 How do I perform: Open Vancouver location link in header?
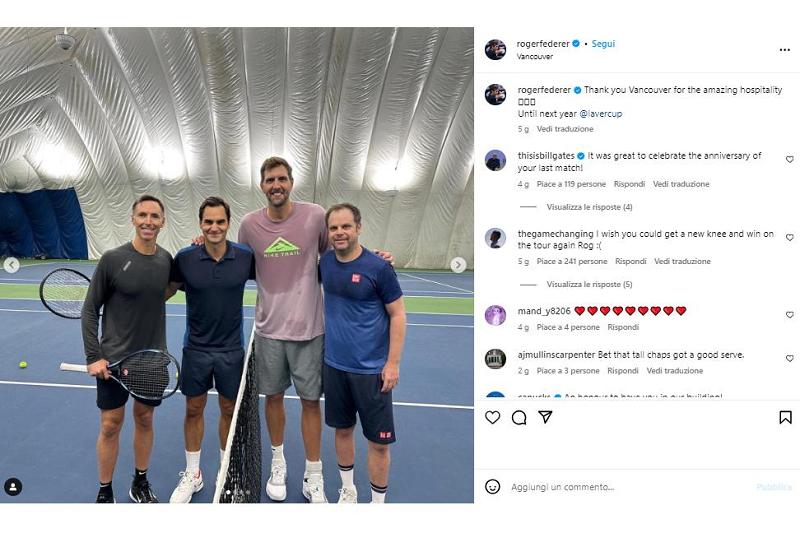click(534, 57)
